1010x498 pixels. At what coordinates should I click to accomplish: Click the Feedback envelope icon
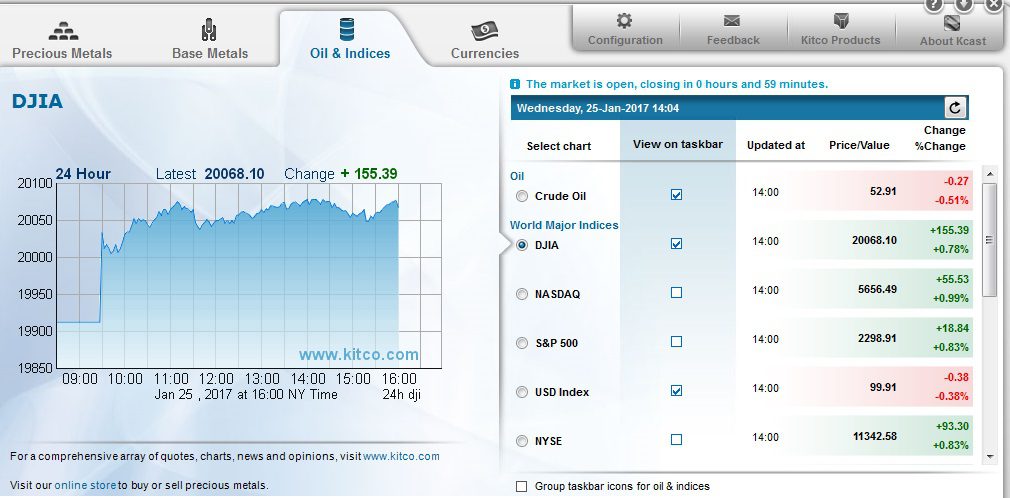pos(732,21)
